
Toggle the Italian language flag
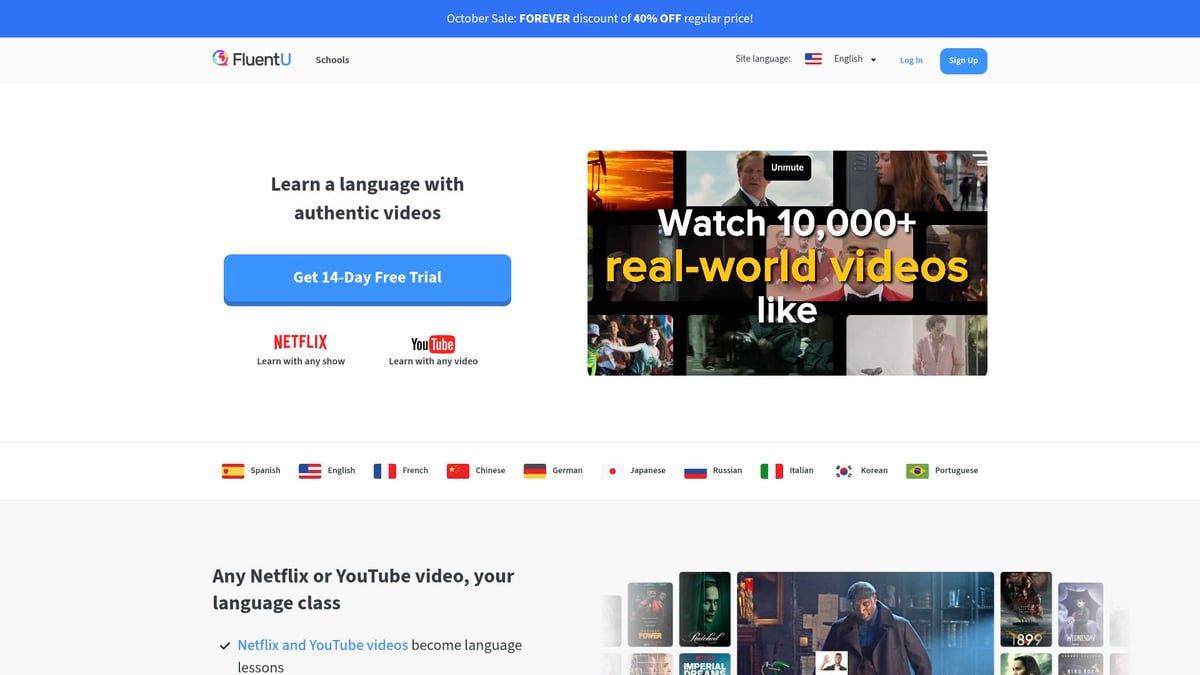771,469
